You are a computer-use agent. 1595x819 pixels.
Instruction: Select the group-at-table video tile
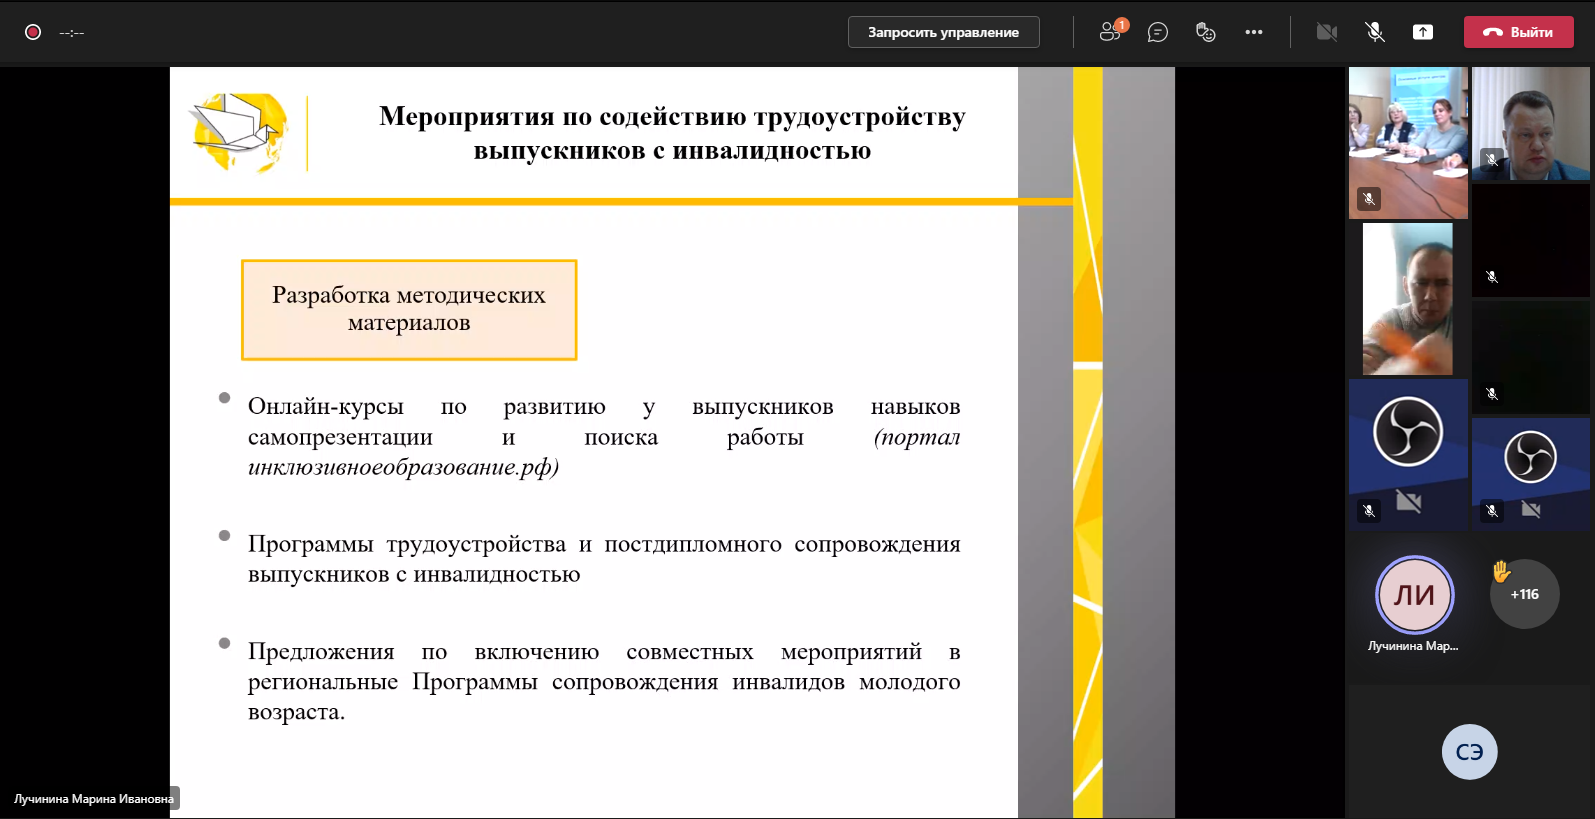(1408, 142)
